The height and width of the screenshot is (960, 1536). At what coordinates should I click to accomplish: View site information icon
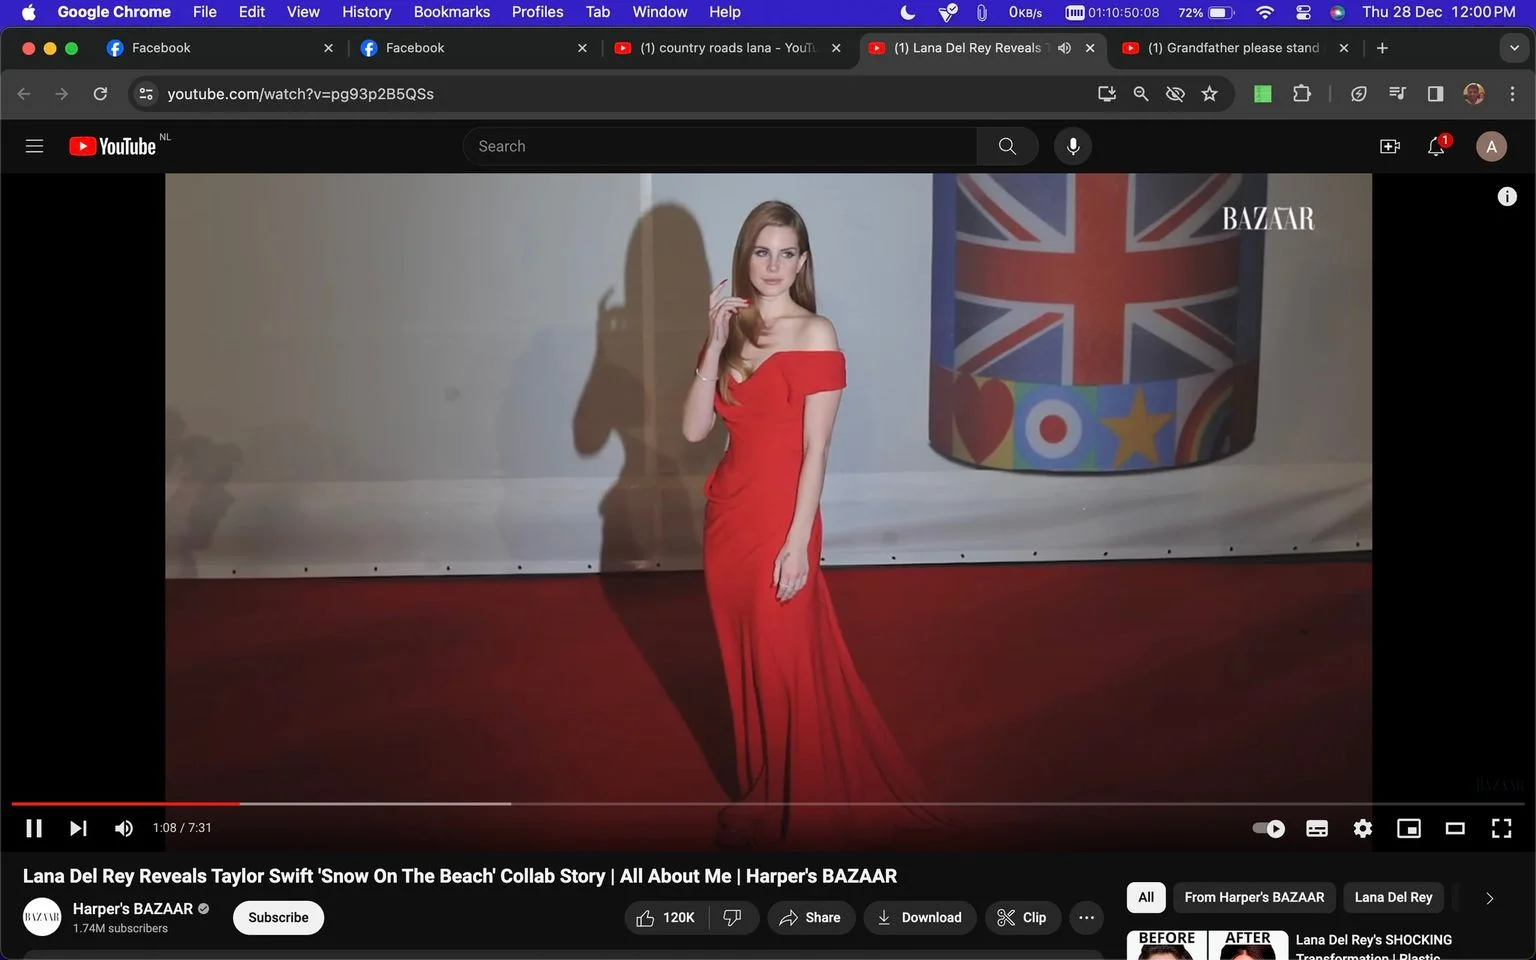tap(146, 94)
